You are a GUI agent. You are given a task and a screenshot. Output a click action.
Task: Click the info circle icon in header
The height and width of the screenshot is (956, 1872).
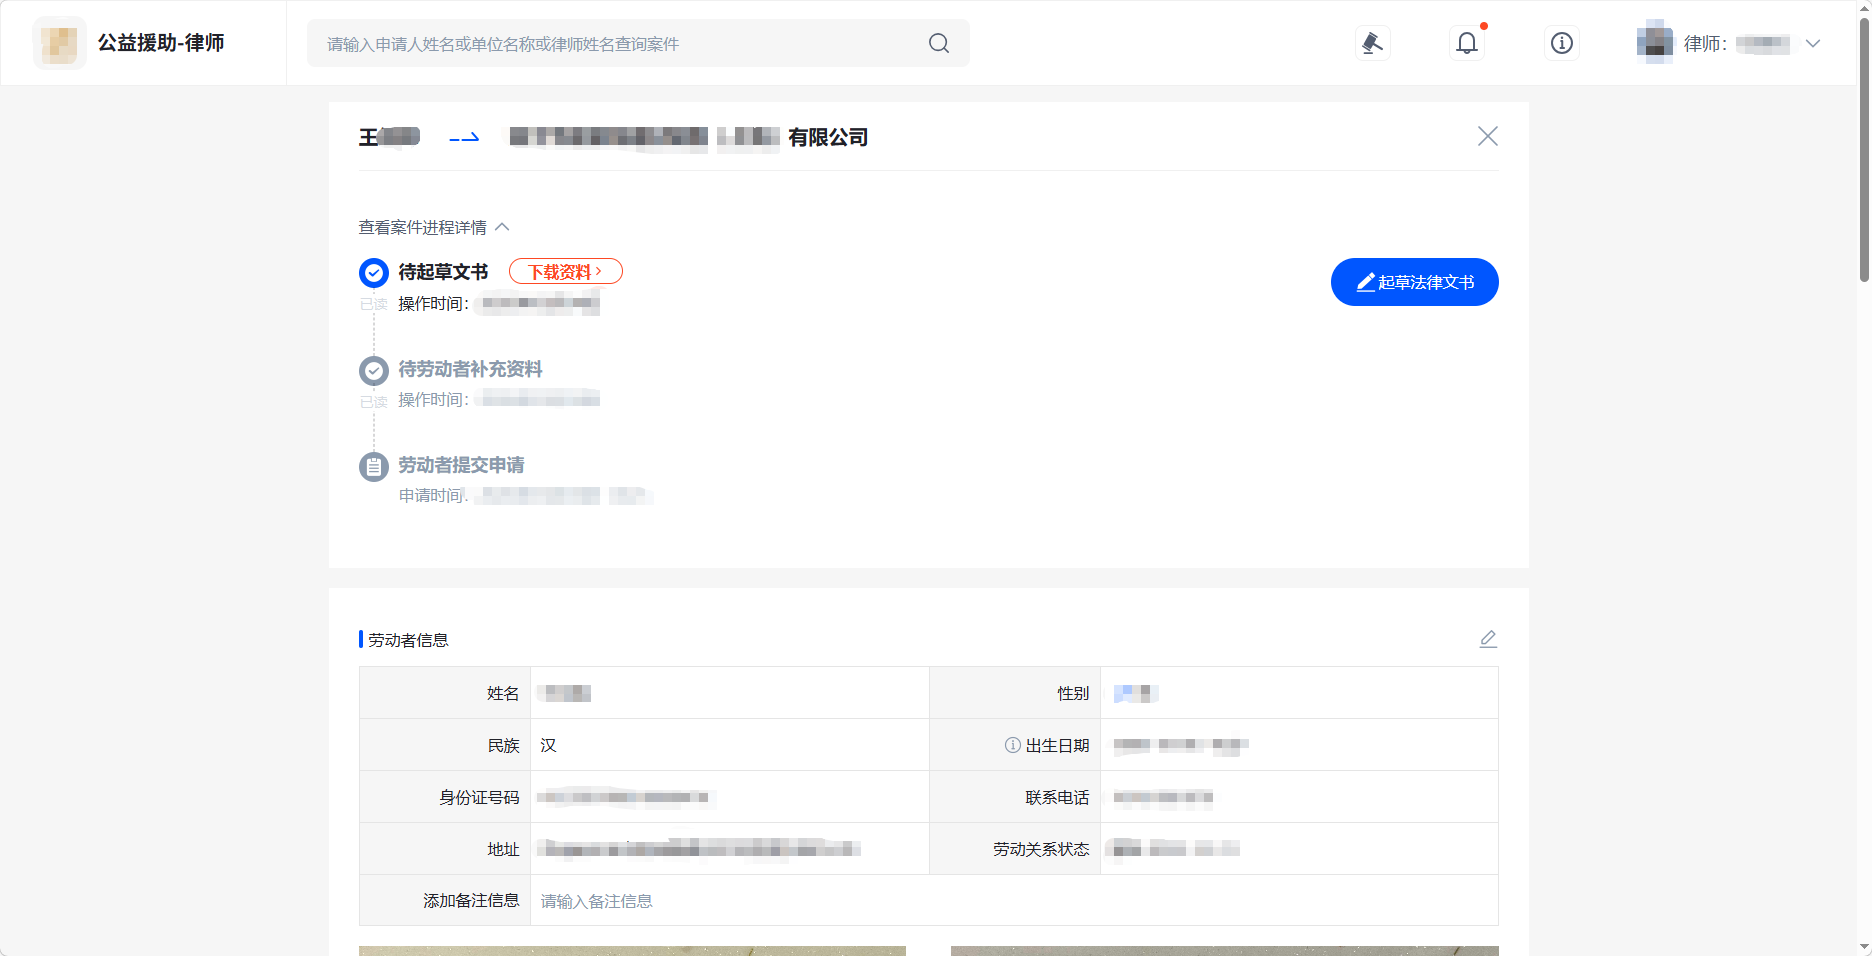point(1561,43)
